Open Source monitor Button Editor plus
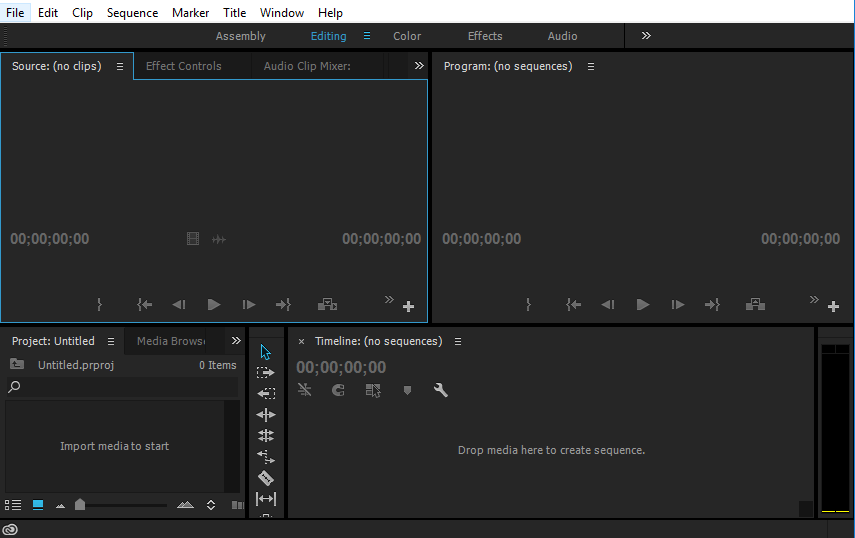This screenshot has height=538, width=855. coord(408,307)
